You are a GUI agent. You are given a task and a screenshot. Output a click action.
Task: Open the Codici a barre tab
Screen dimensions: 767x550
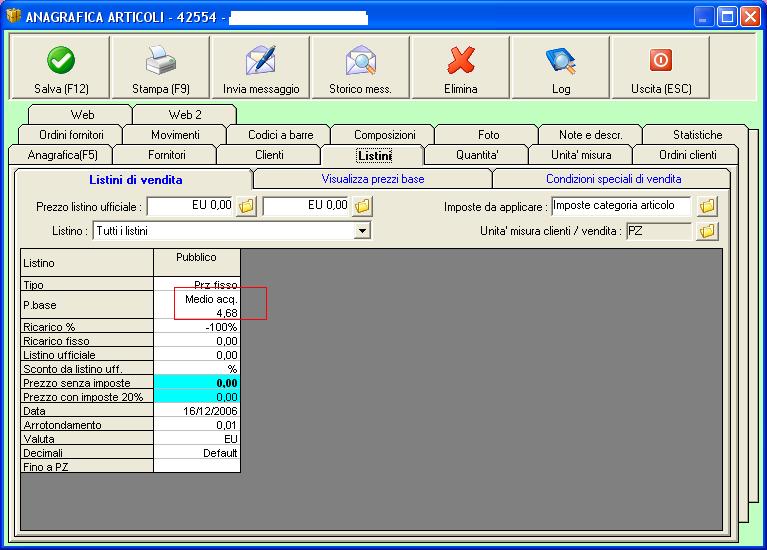pos(280,135)
